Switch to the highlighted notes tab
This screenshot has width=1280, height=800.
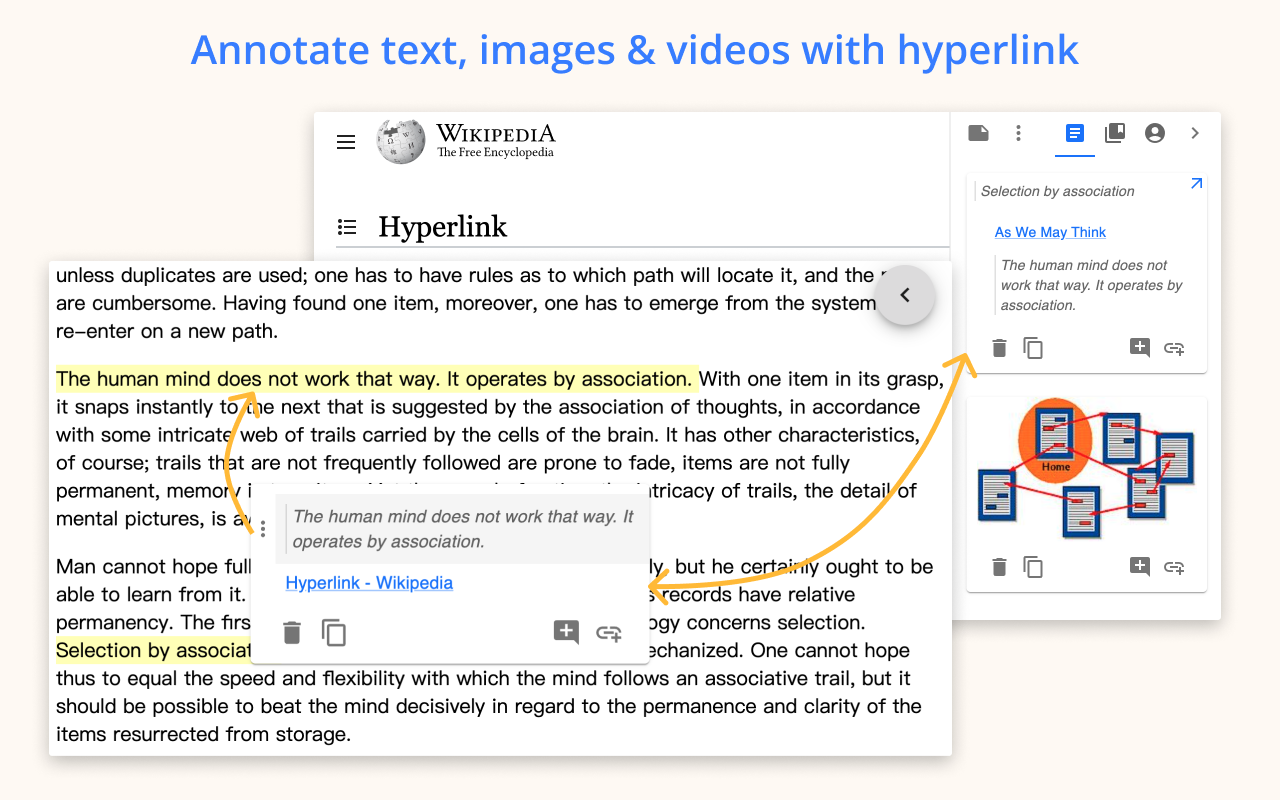pyautogui.click(x=1074, y=133)
